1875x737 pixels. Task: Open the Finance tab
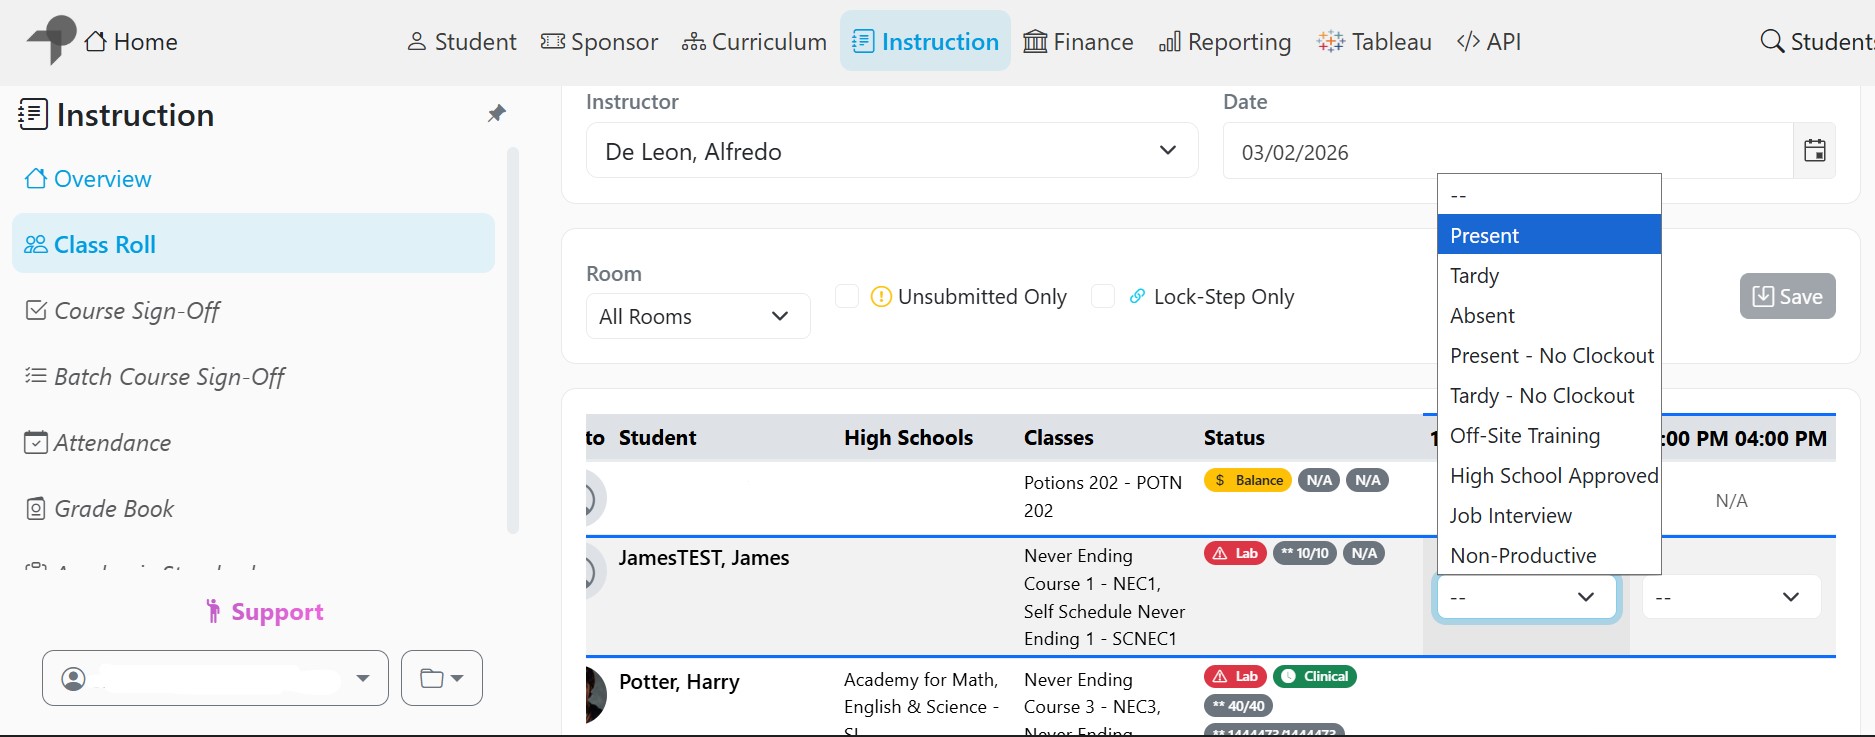pos(1078,41)
